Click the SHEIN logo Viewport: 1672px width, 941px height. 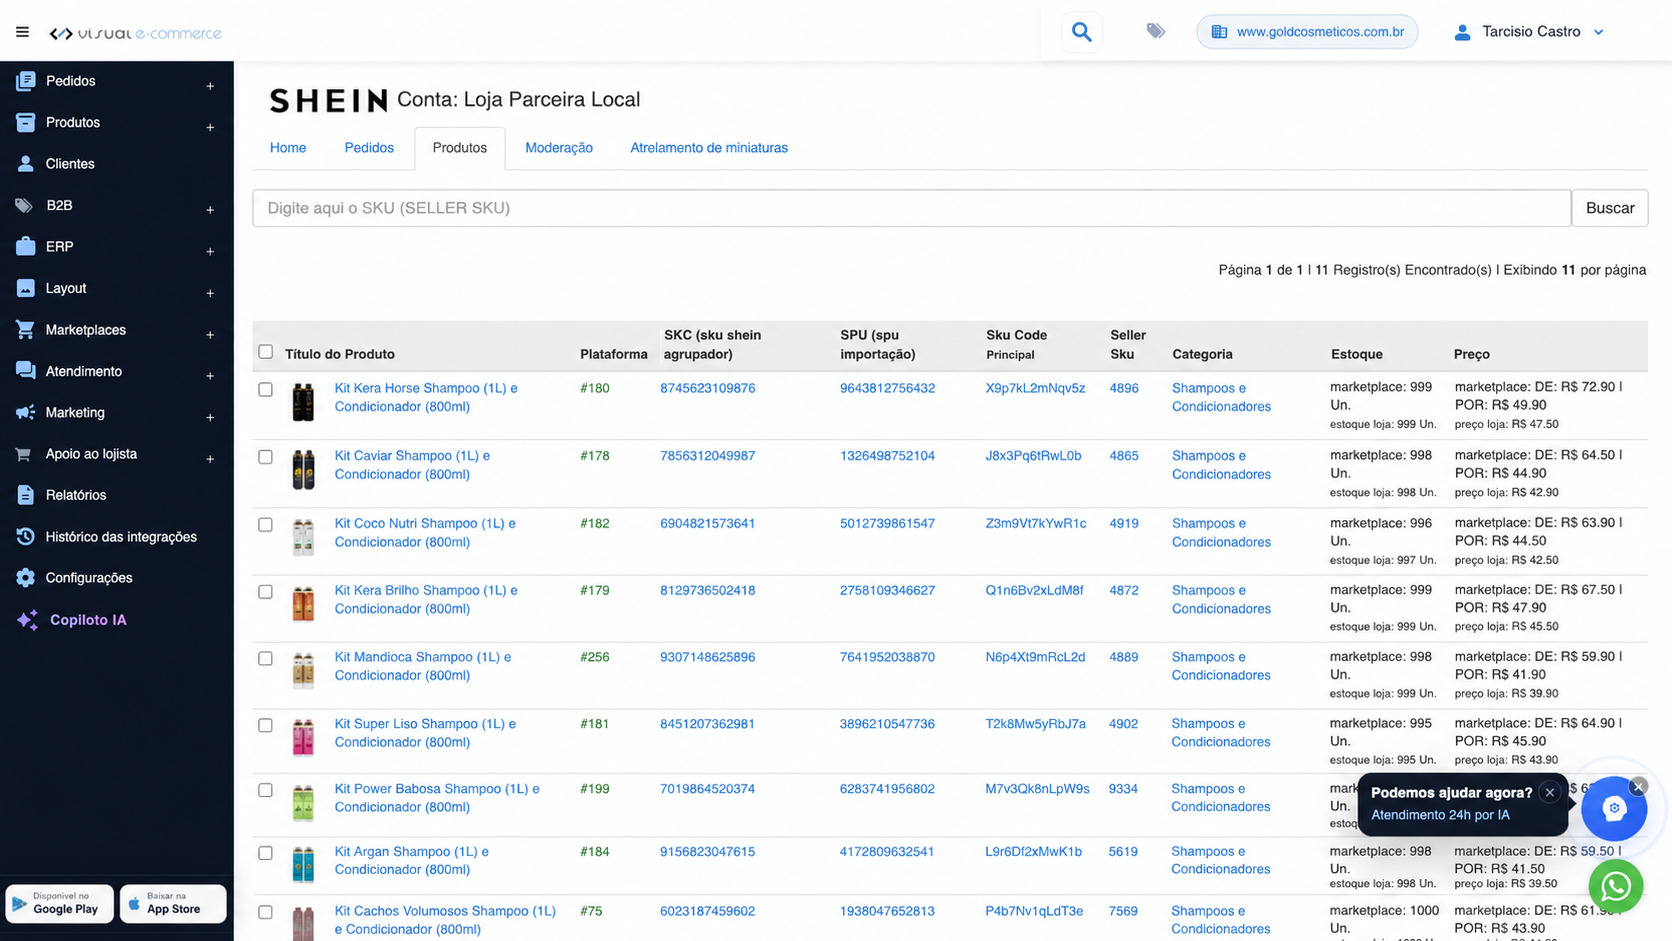click(328, 100)
